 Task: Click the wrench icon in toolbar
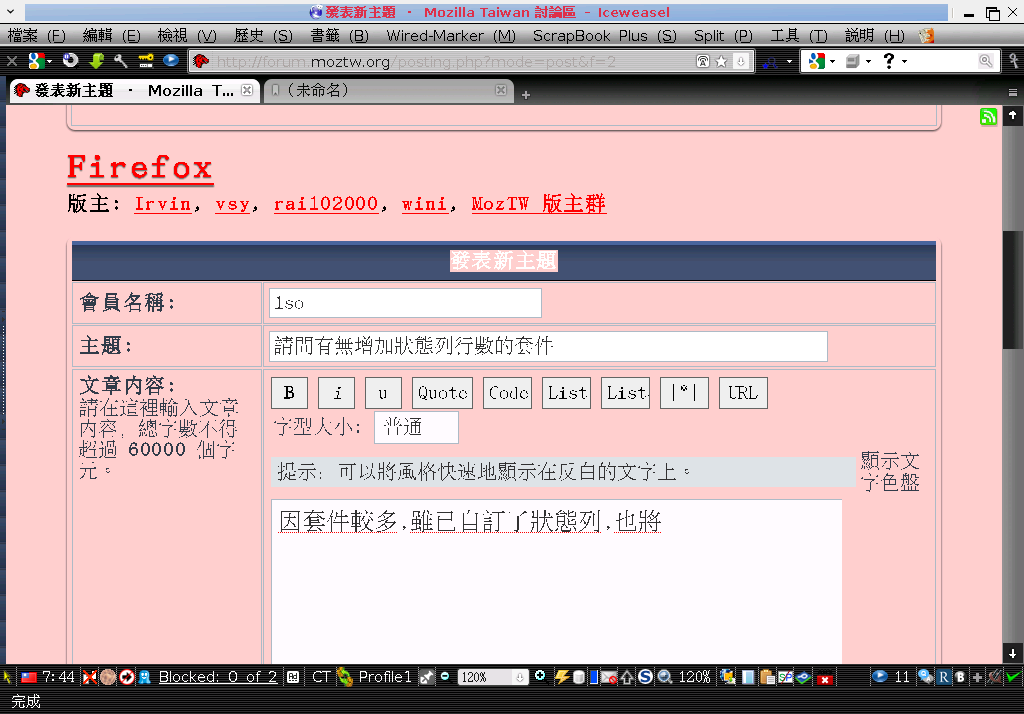pyautogui.click(x=122, y=61)
